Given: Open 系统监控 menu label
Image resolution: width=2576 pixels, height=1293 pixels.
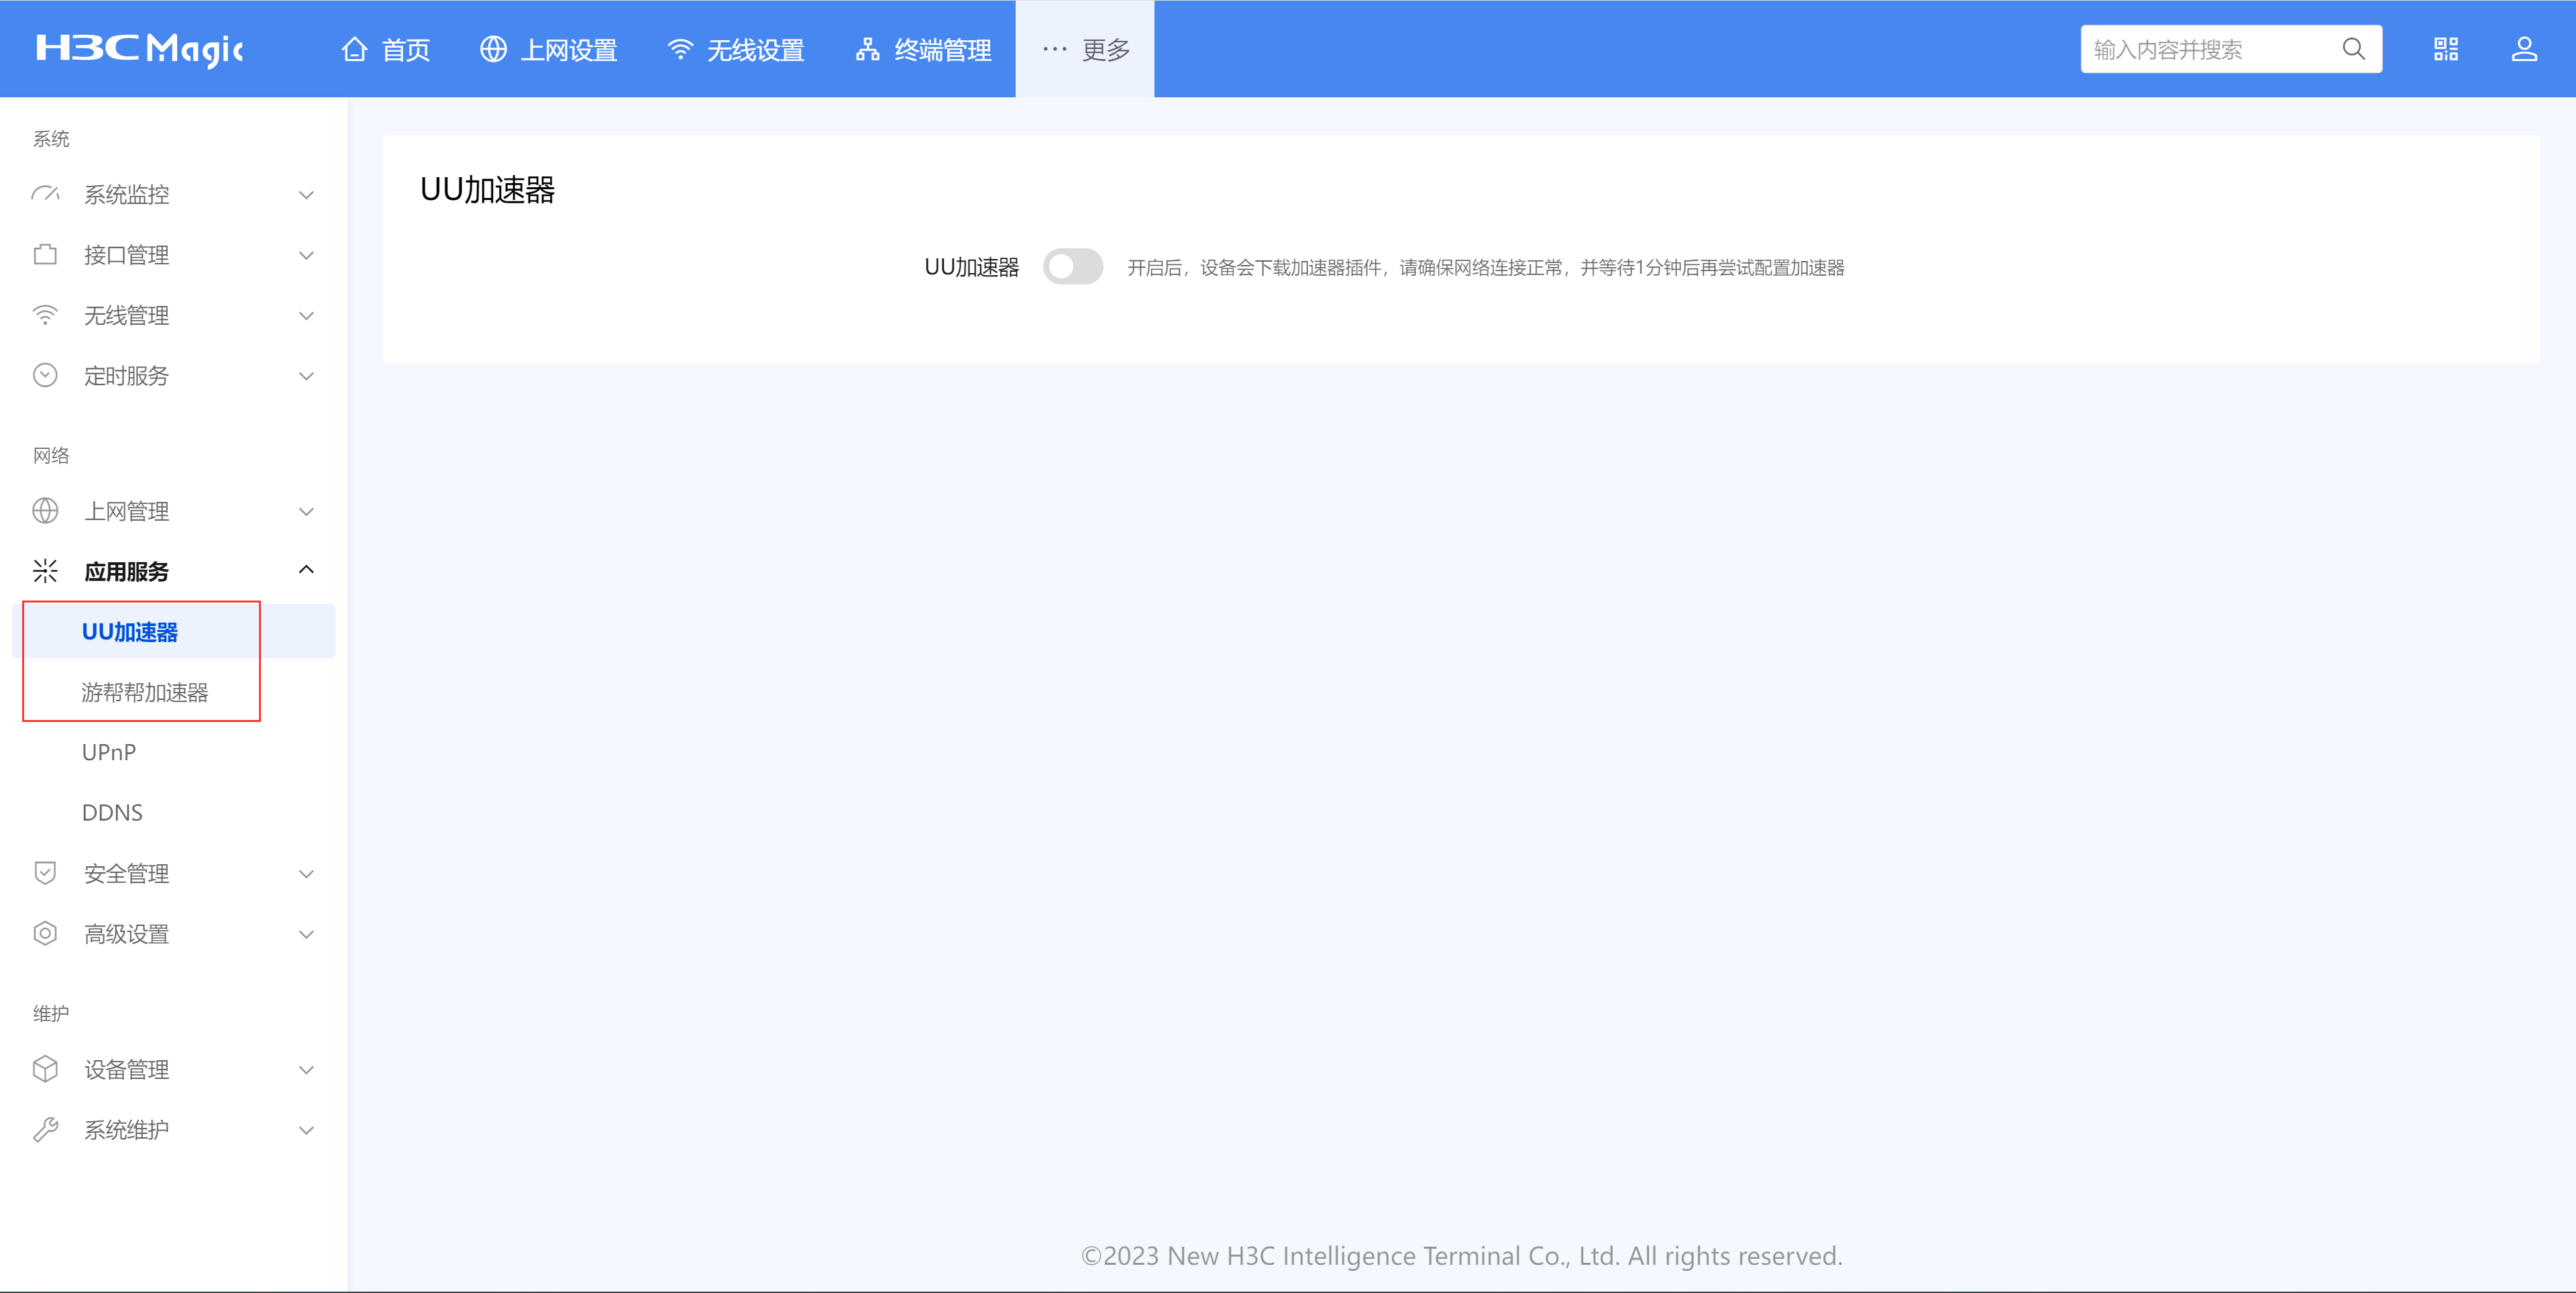Looking at the screenshot, I should (127, 194).
